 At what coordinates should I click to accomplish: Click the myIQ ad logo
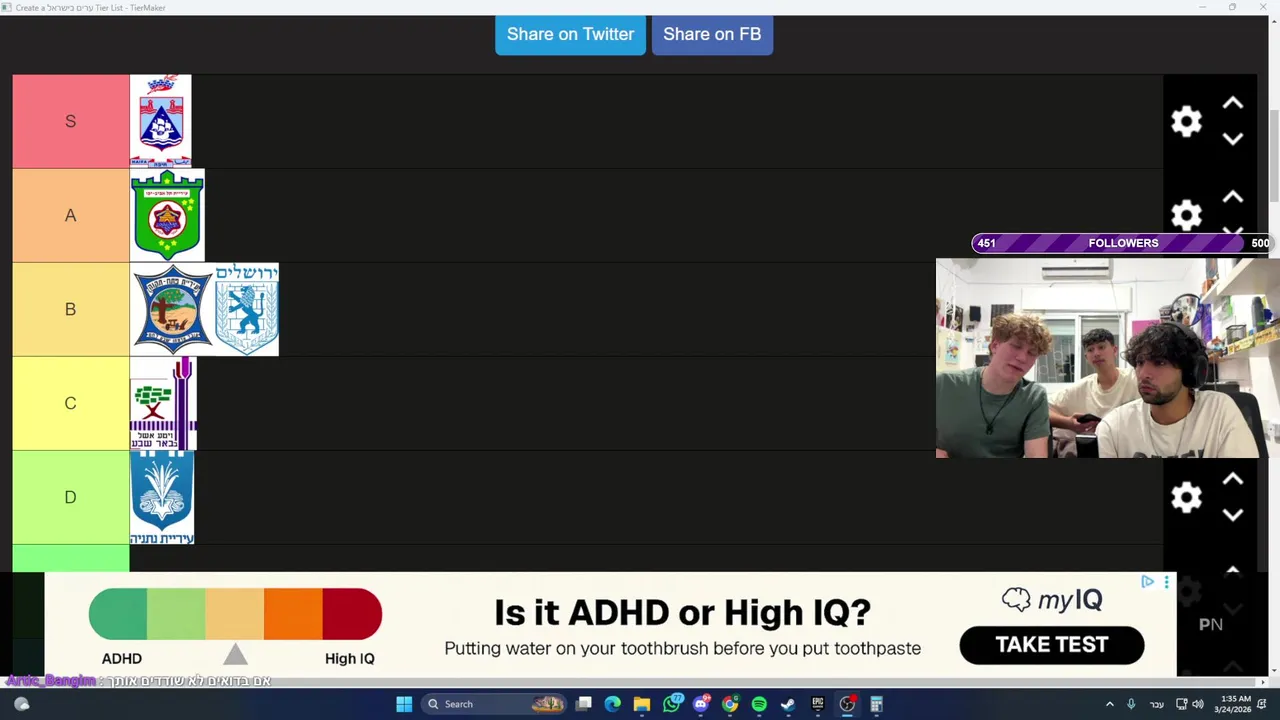click(x=1052, y=599)
